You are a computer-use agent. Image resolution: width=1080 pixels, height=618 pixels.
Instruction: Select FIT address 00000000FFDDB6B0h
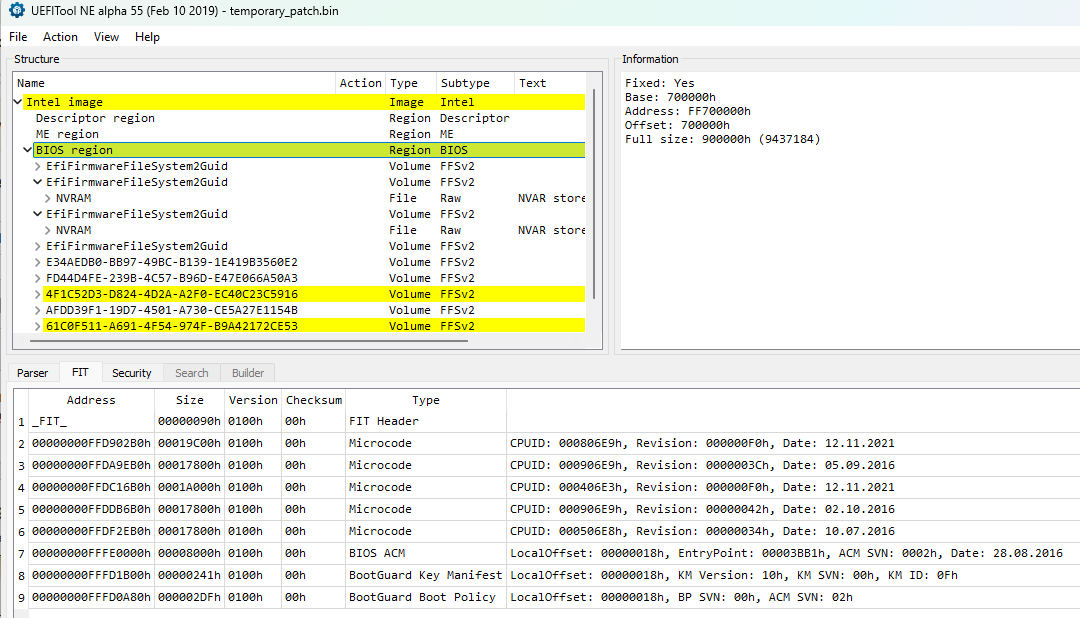click(x=91, y=509)
